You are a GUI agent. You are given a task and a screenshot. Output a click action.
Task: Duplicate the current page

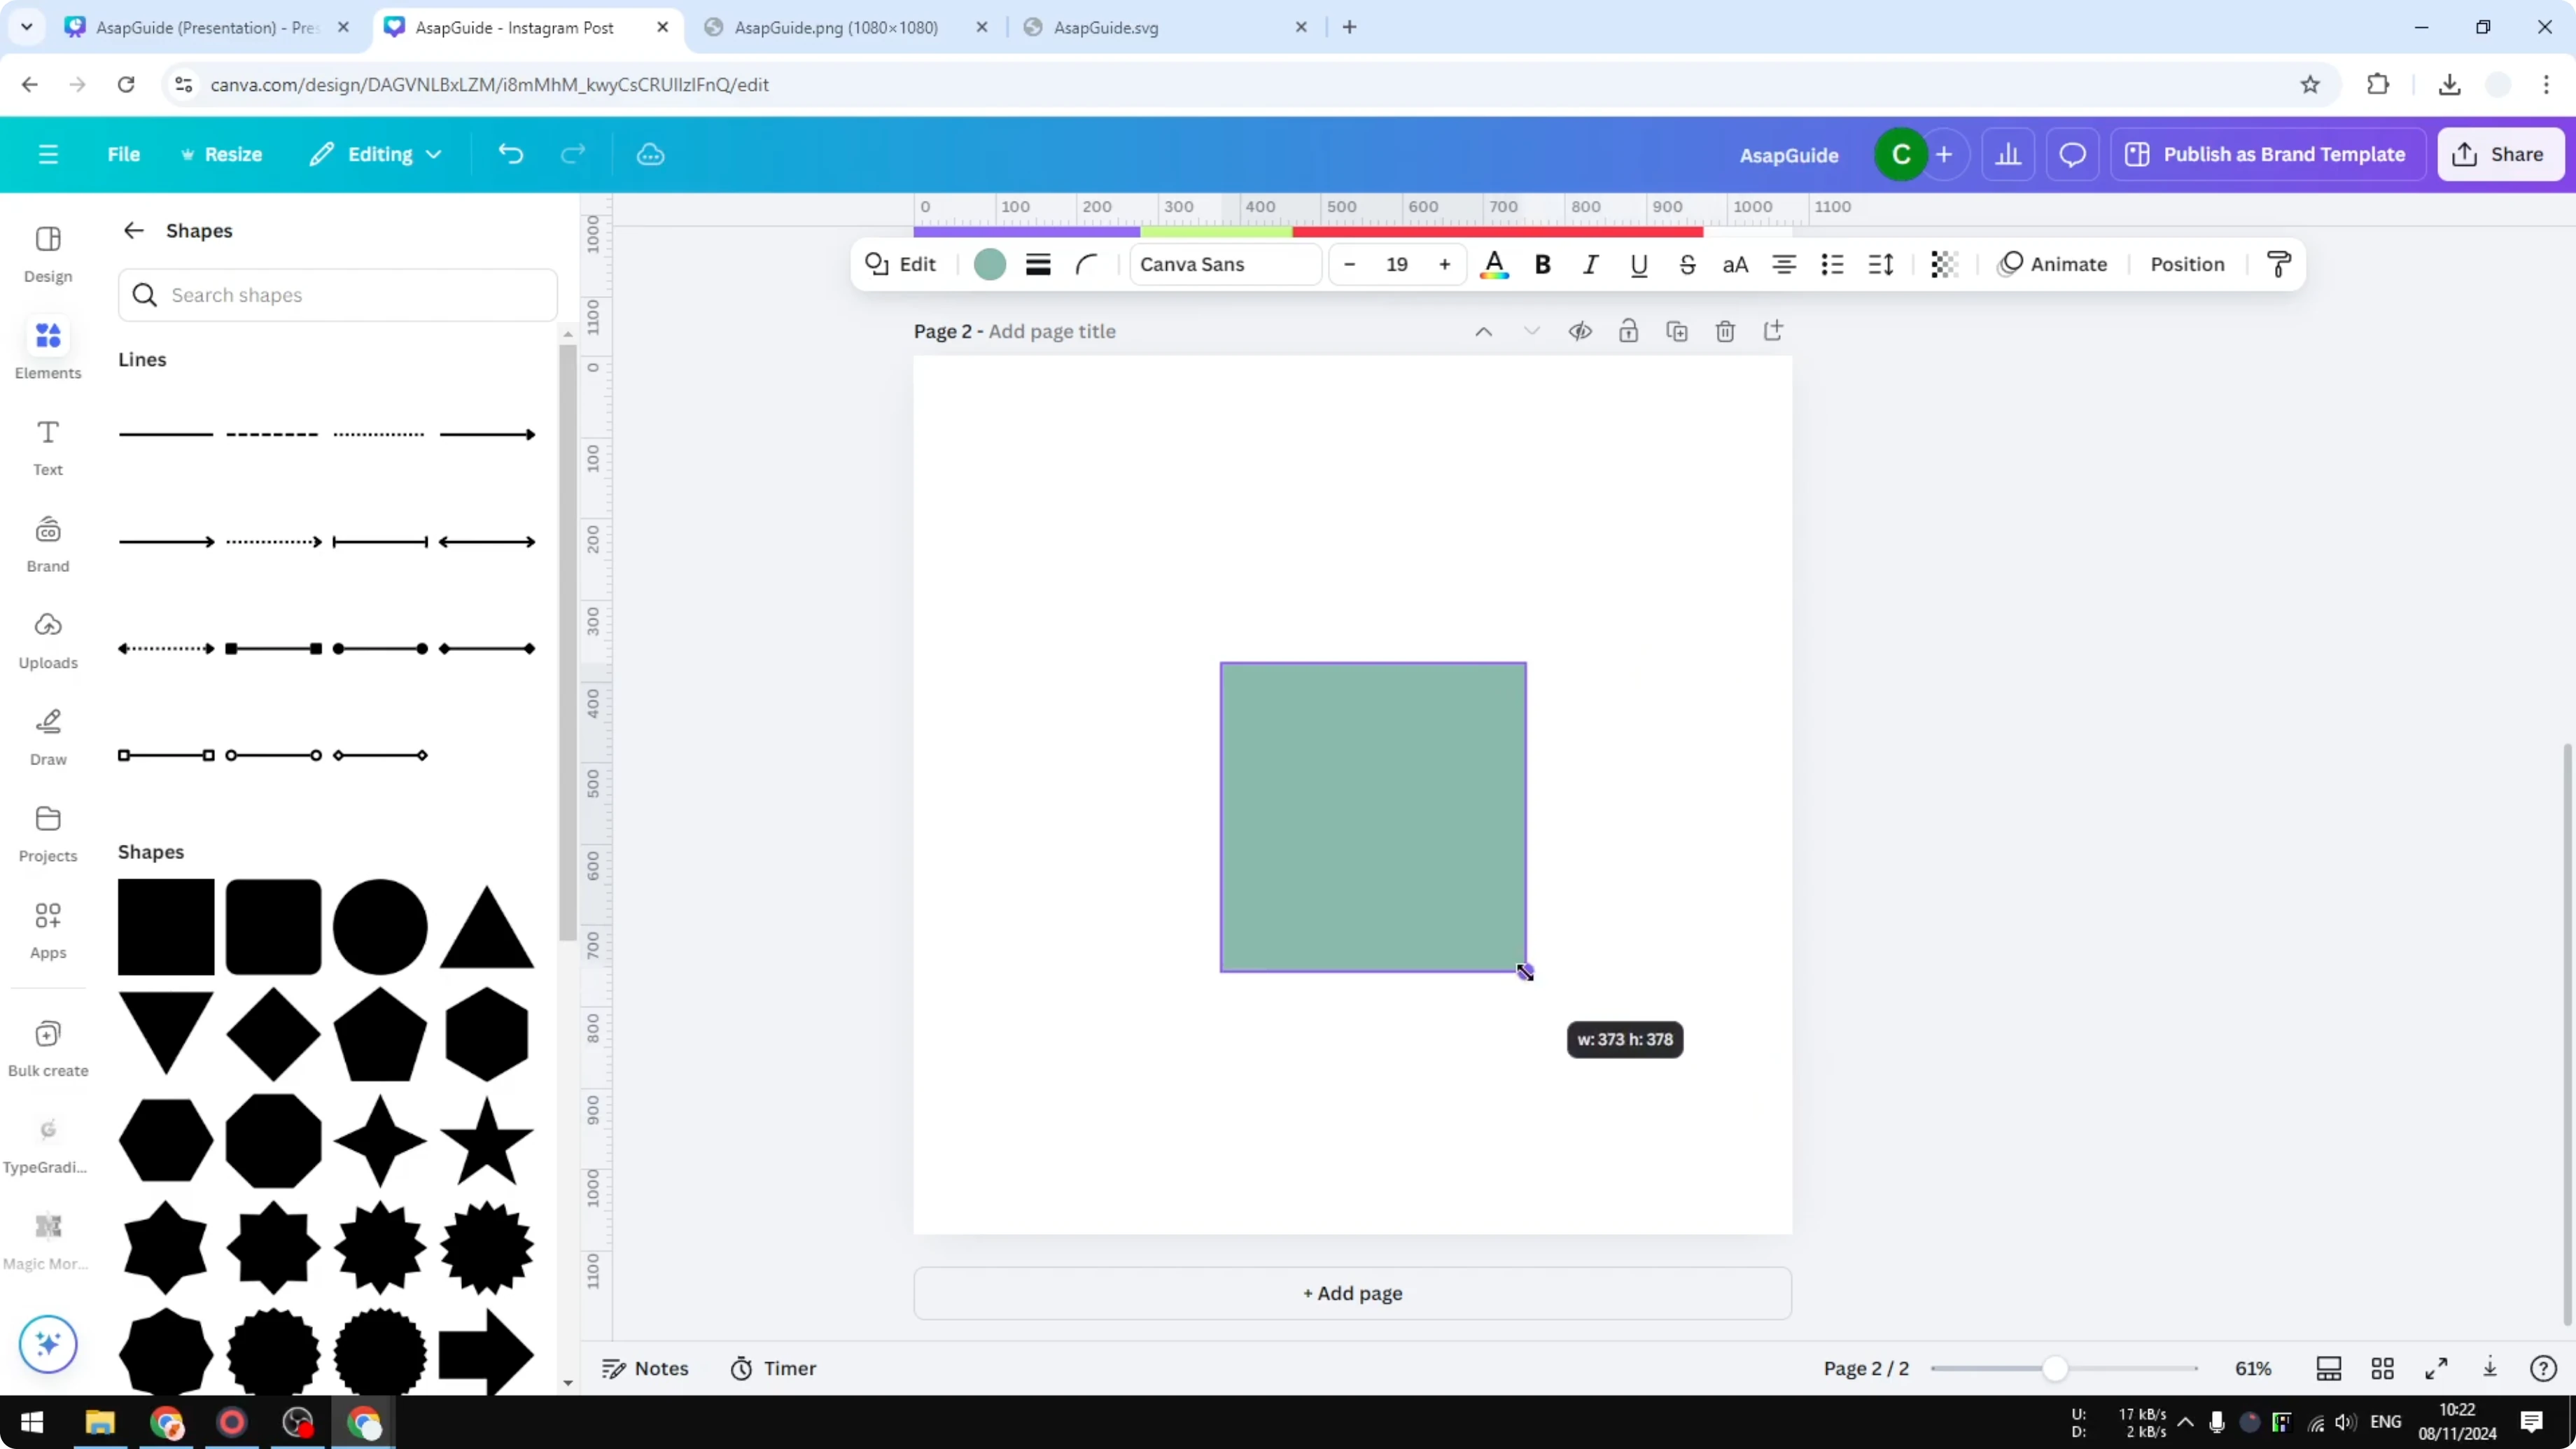1677,331
